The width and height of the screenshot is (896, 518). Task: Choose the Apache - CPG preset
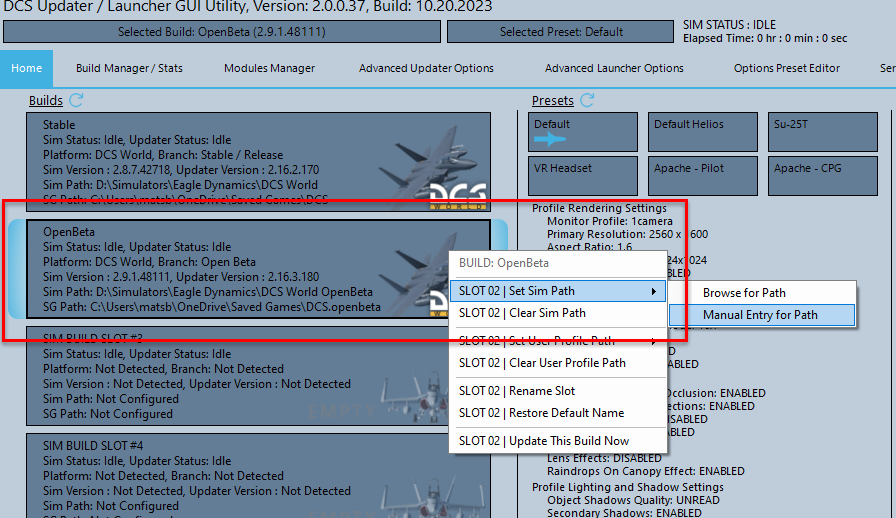click(x=823, y=176)
